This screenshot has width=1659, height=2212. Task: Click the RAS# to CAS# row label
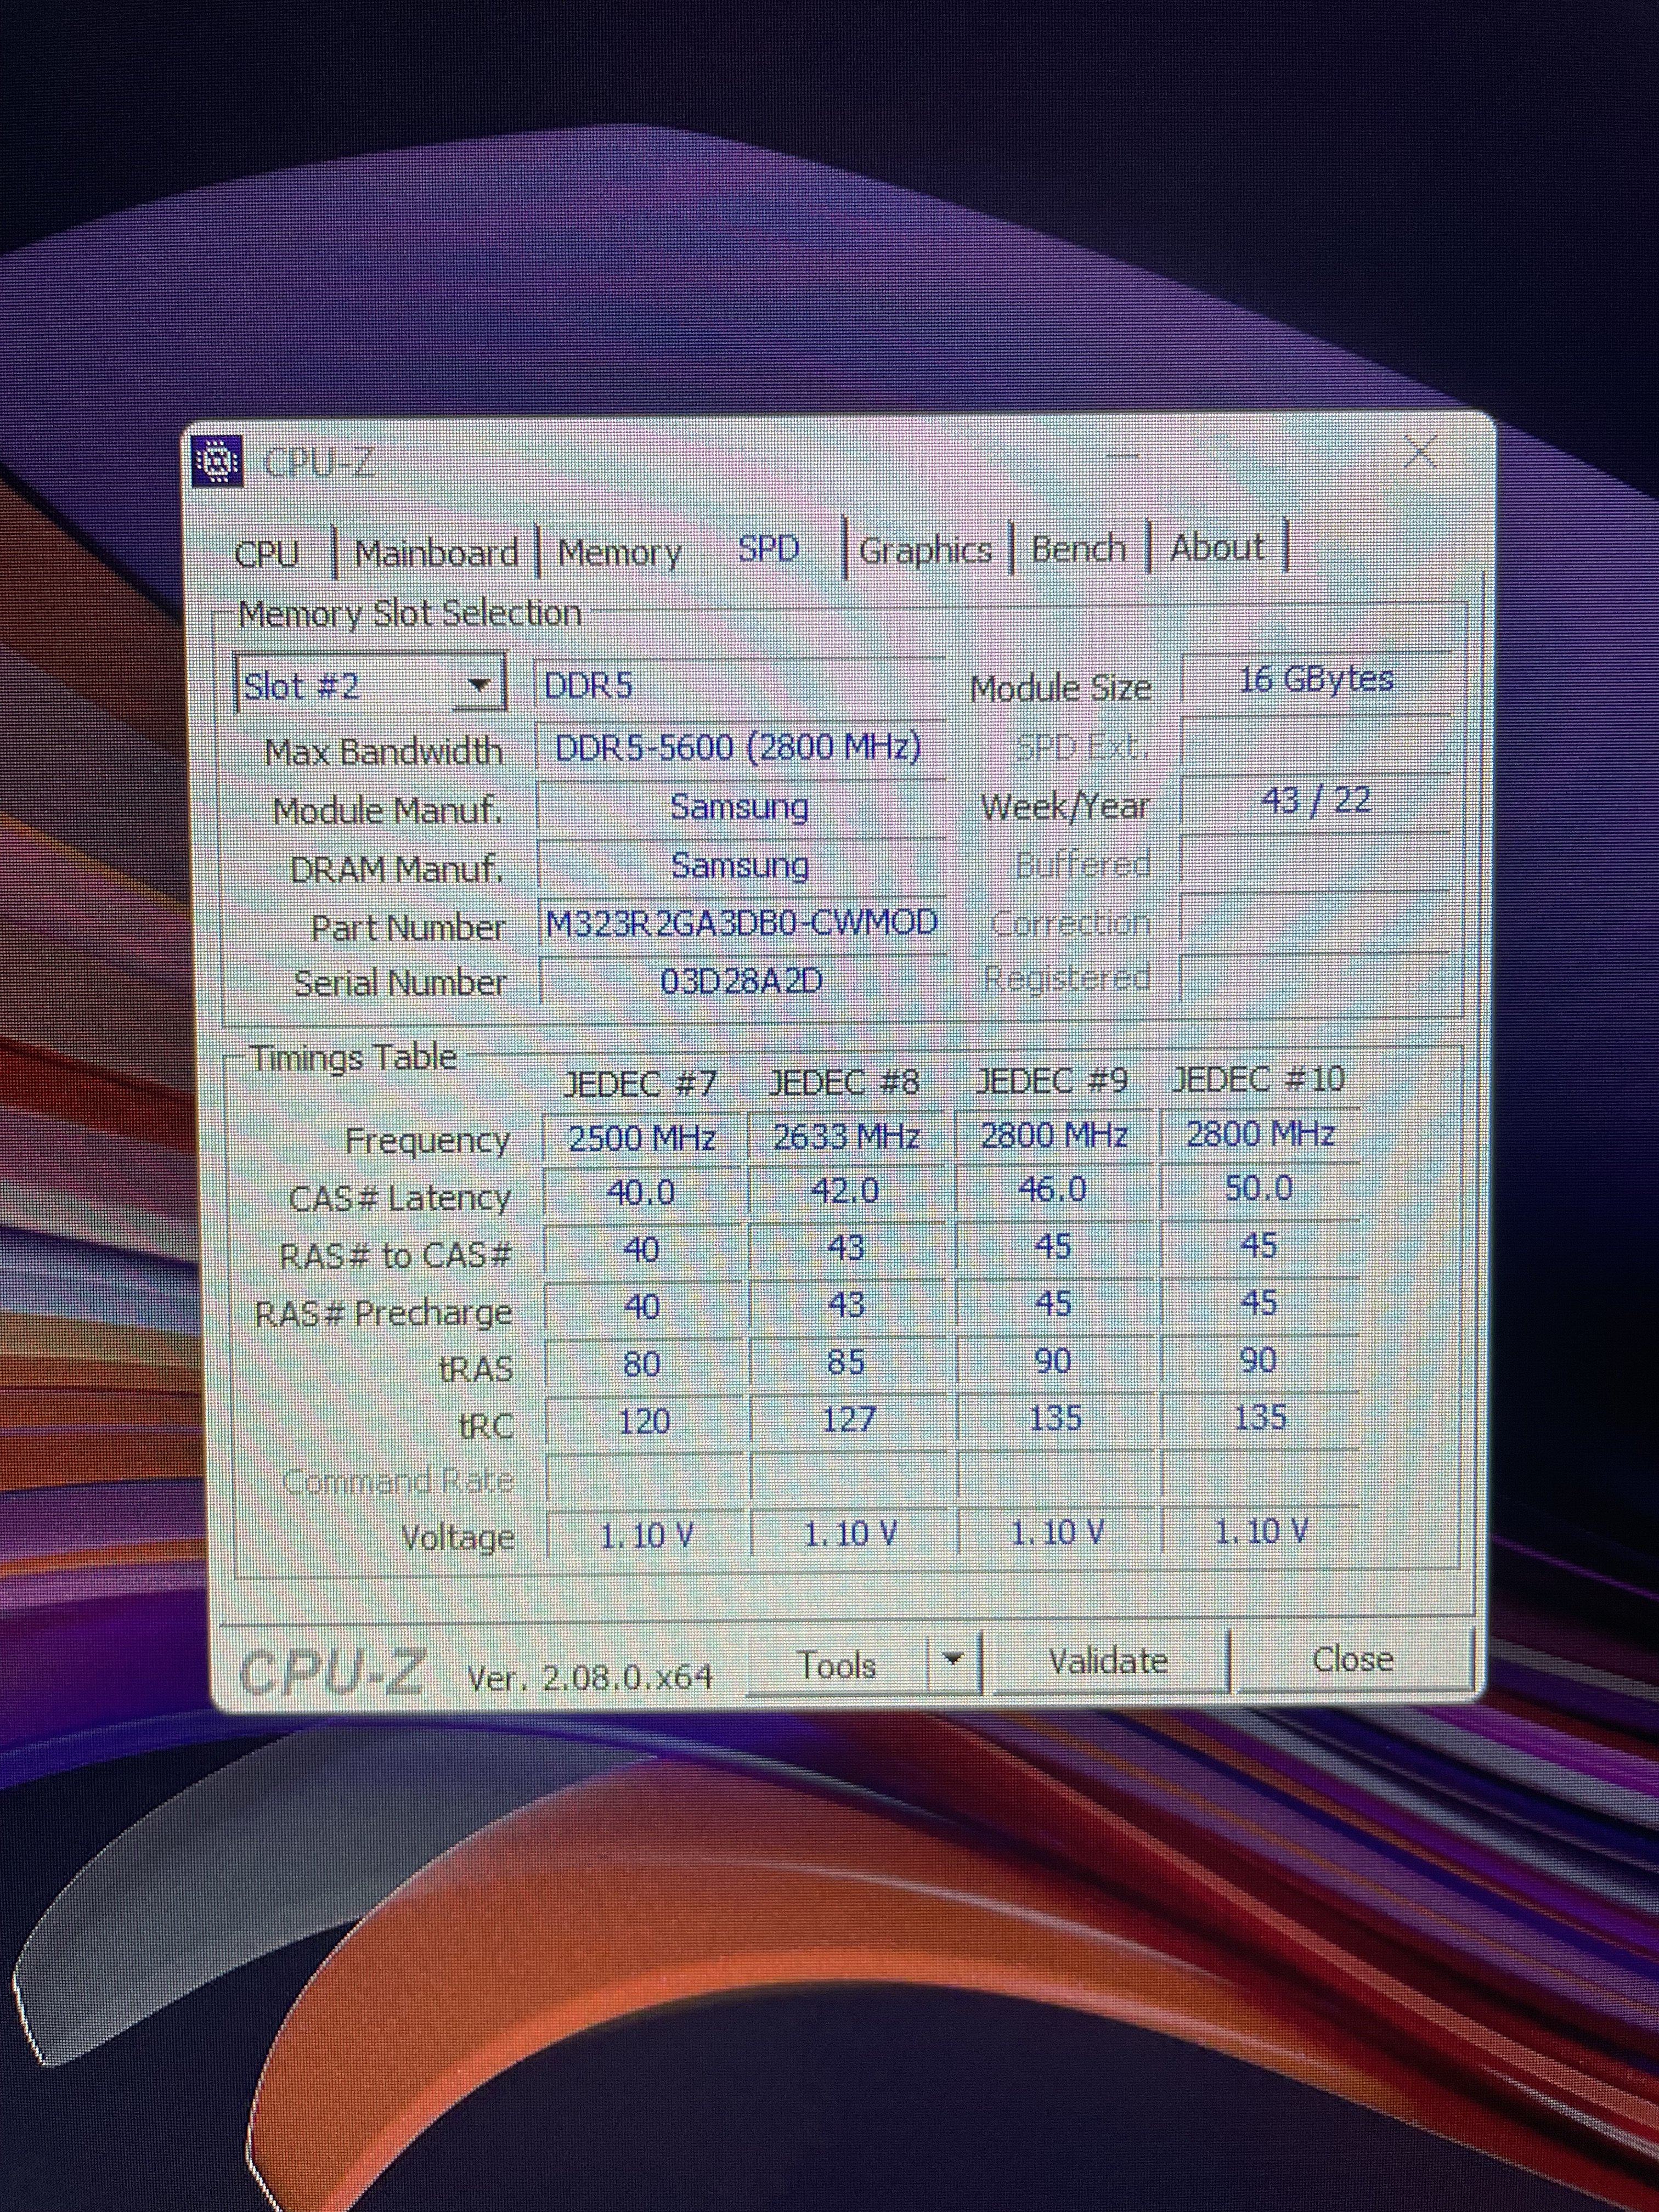pyautogui.click(x=396, y=1255)
